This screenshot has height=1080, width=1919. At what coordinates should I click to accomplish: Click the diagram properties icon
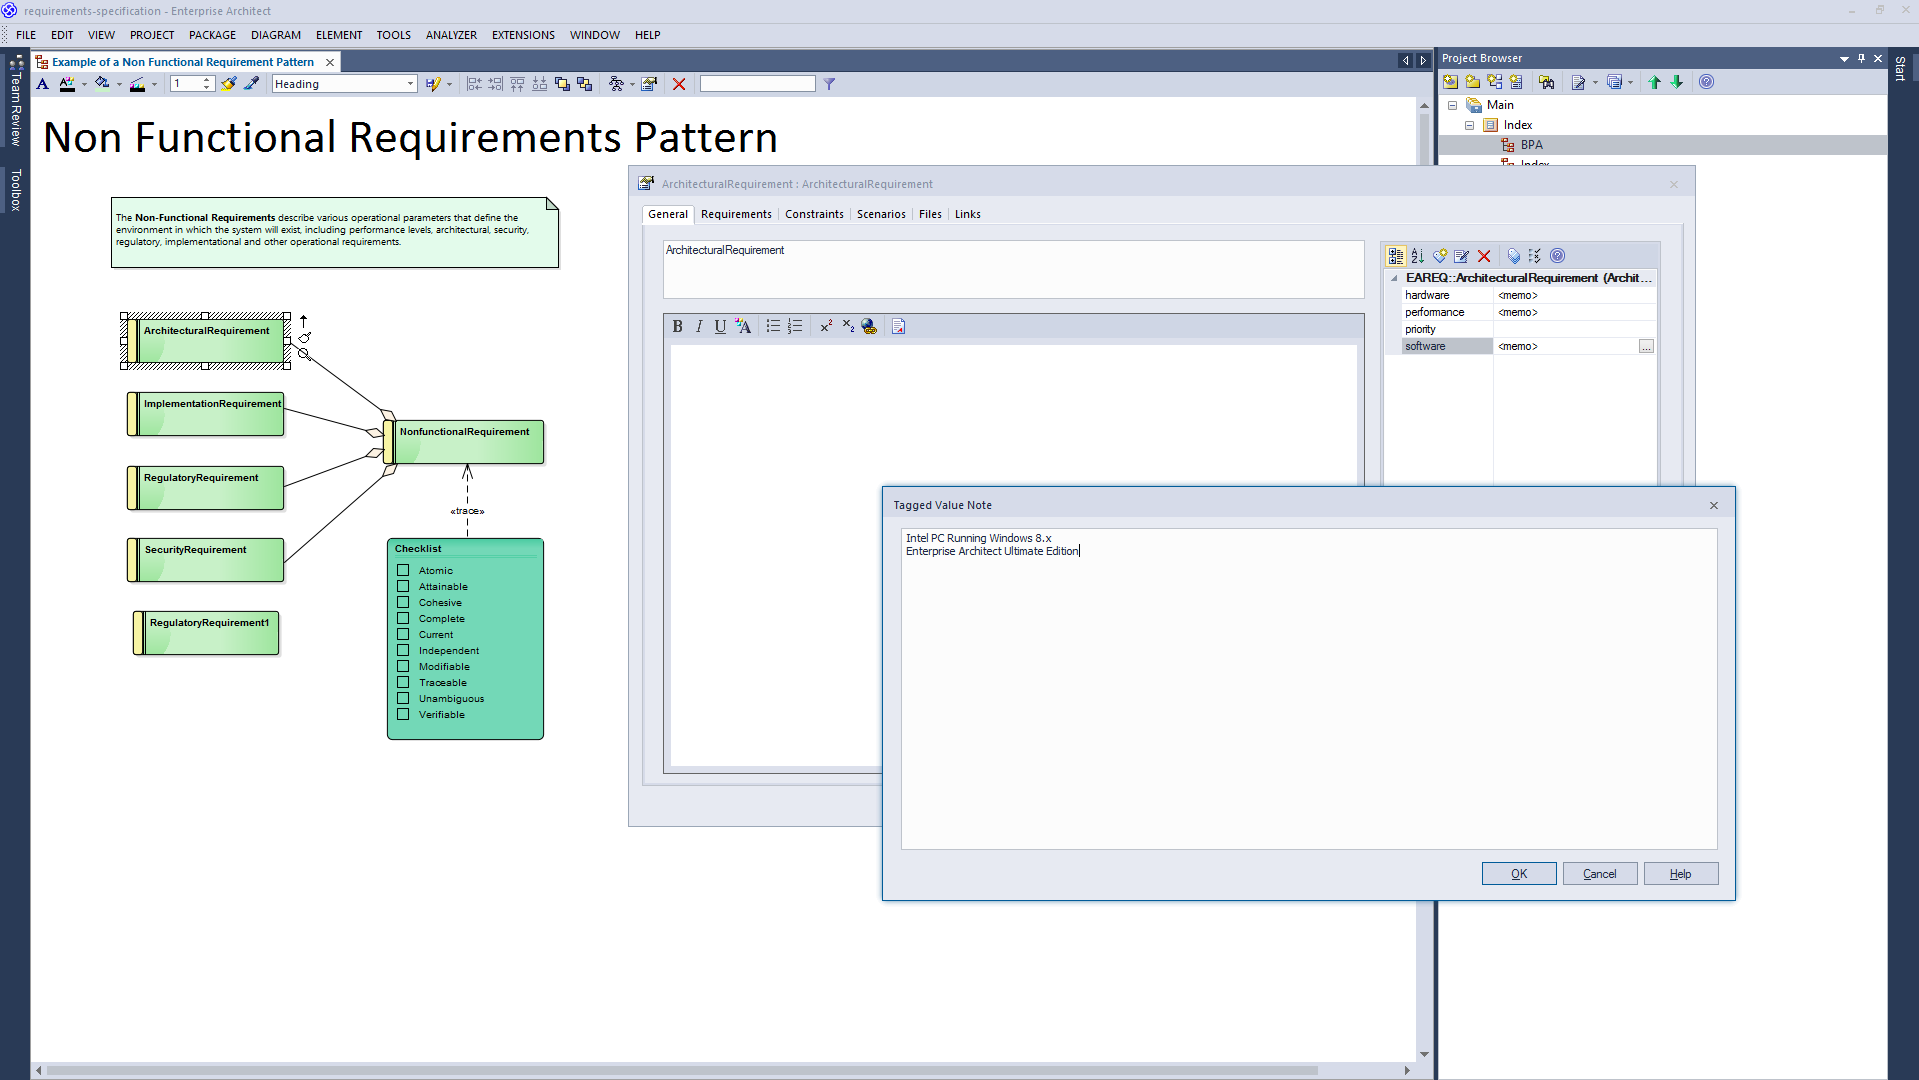pos(649,84)
